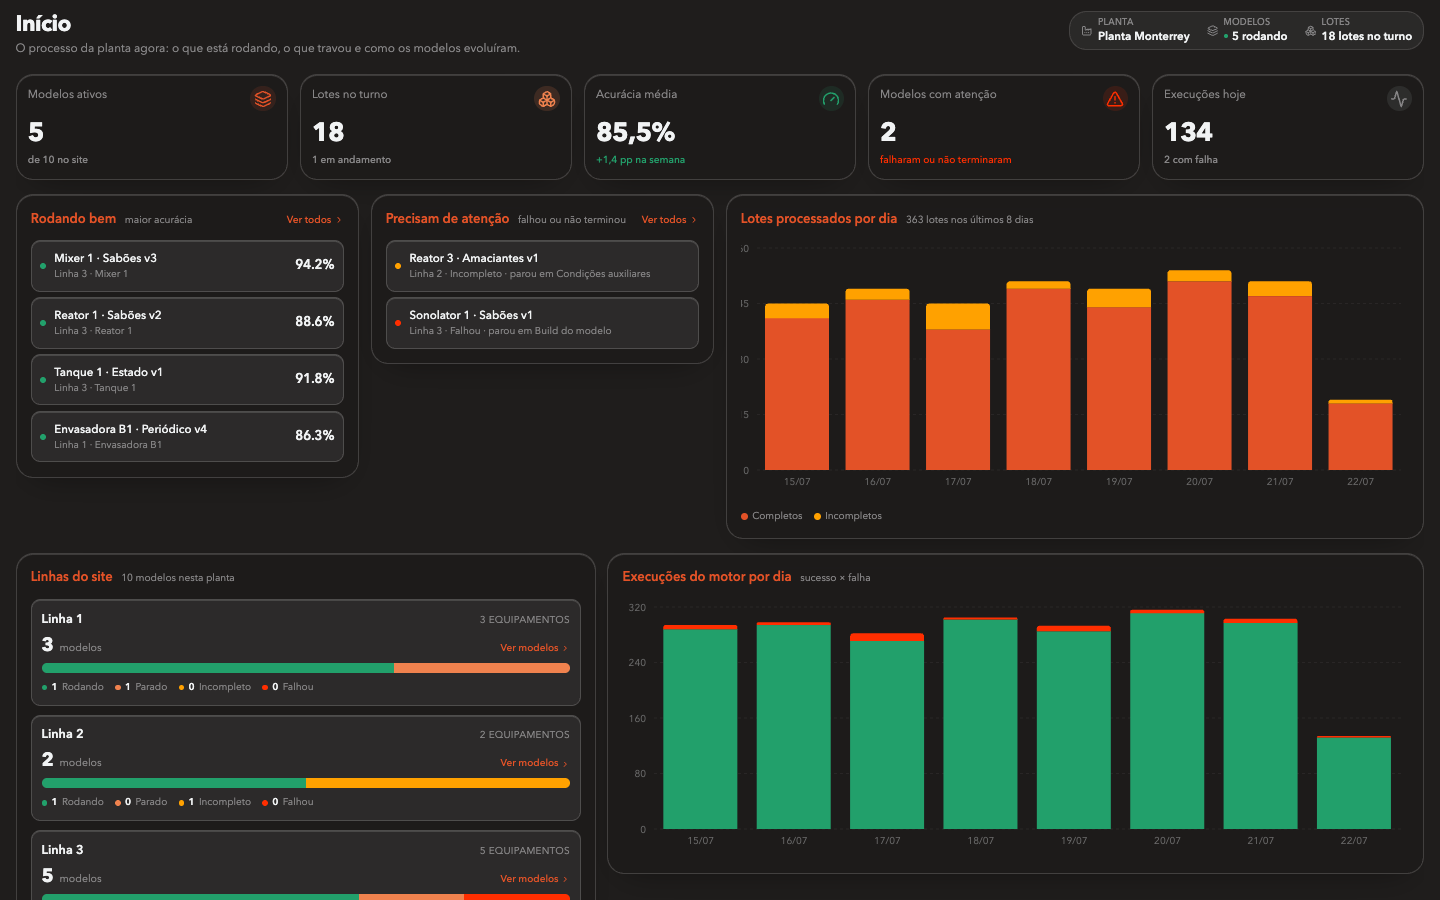Click 88.6% accuracy value for Reator 1
This screenshot has width=1440, height=900.
(314, 322)
